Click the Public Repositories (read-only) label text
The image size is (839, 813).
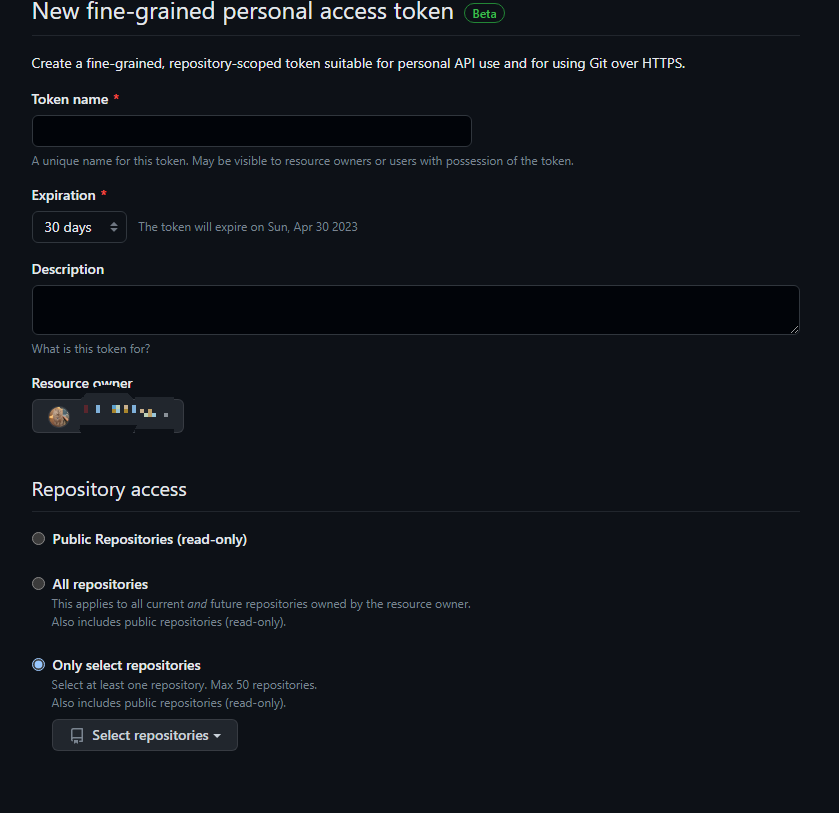[x=150, y=540]
